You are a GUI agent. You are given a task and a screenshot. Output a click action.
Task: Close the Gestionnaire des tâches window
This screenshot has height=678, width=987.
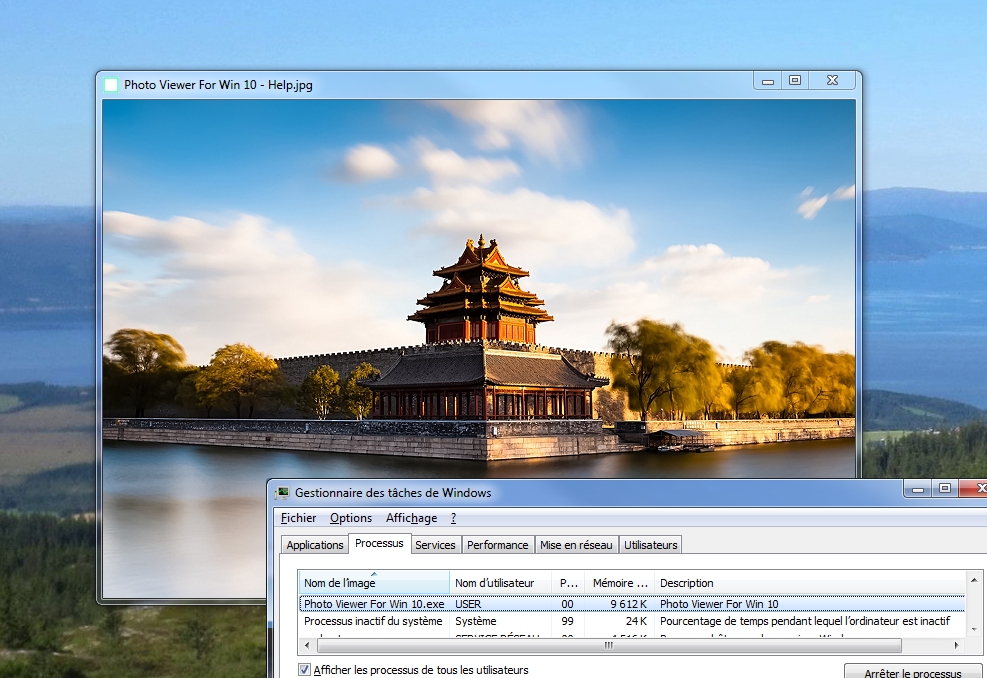tap(974, 489)
